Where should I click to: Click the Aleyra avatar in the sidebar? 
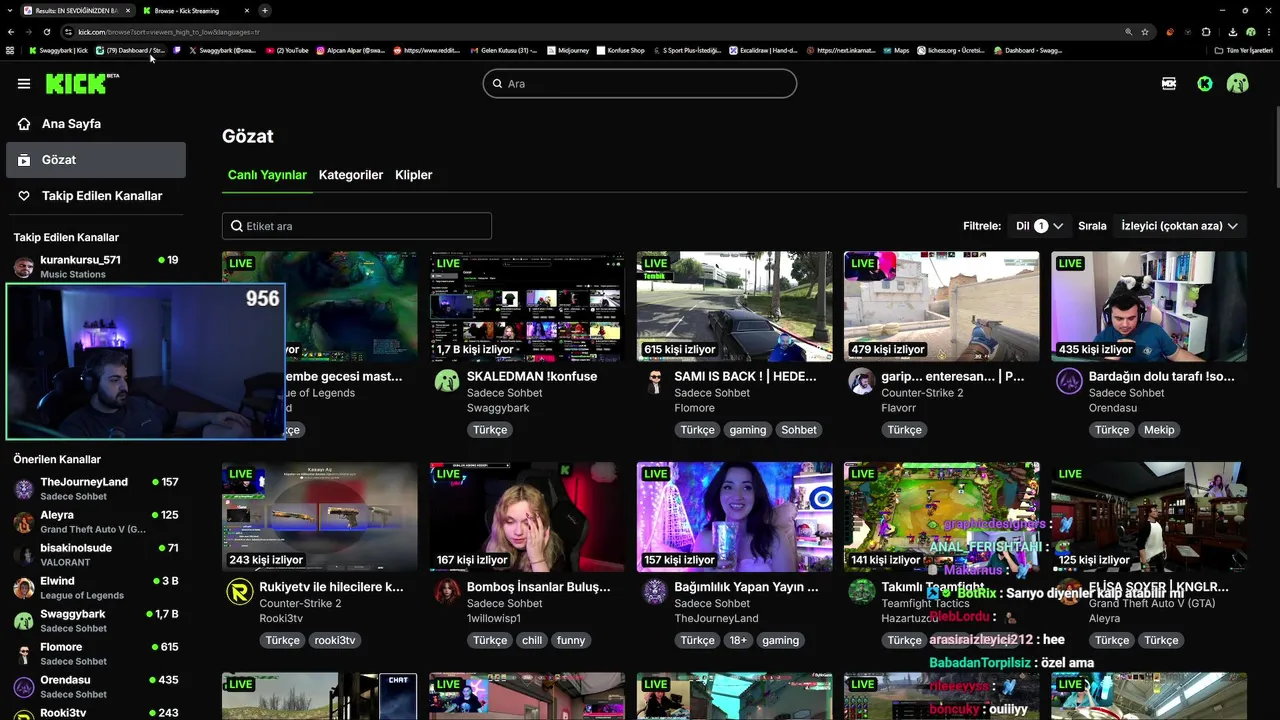(x=24, y=522)
